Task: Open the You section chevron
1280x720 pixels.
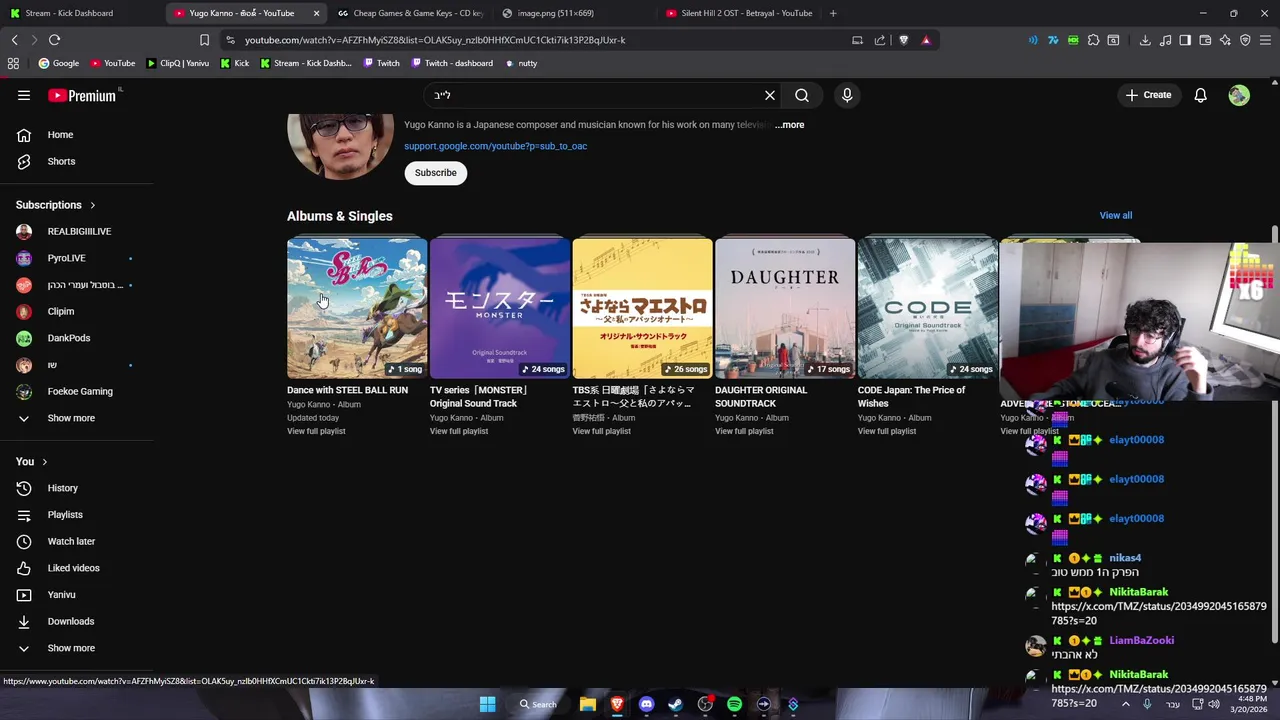Action: click(x=44, y=462)
